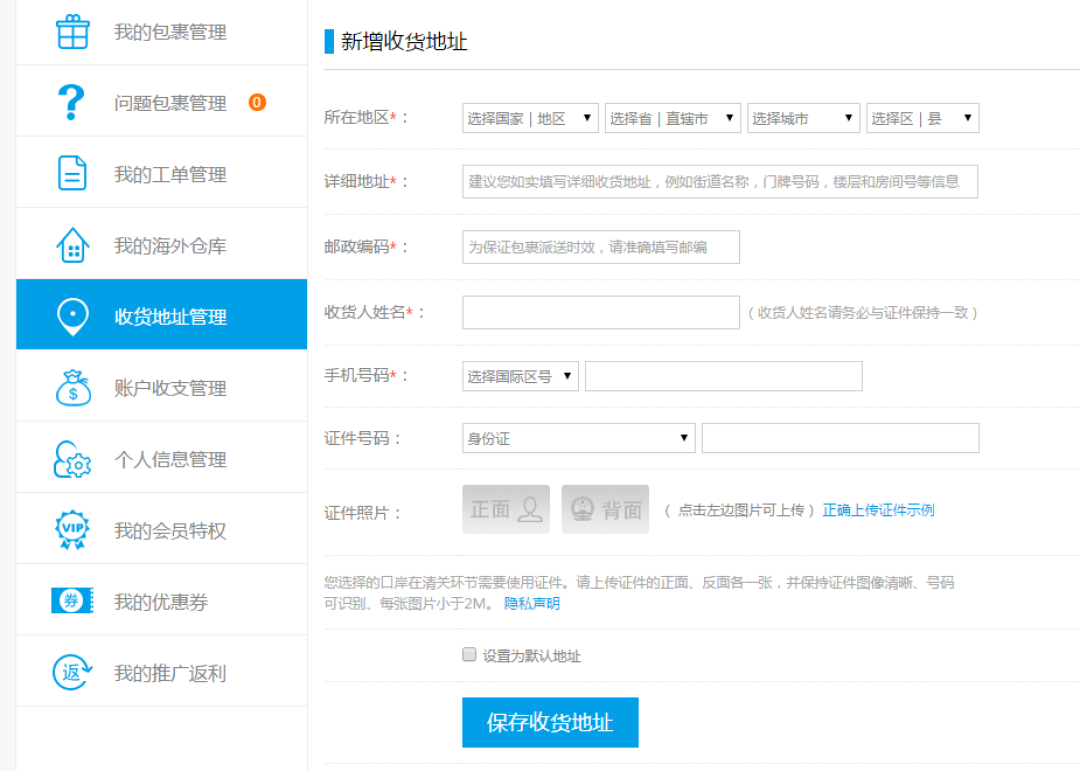Upload ID front via 正面 thumbnail
The height and width of the screenshot is (771, 1080).
pyautogui.click(x=506, y=509)
